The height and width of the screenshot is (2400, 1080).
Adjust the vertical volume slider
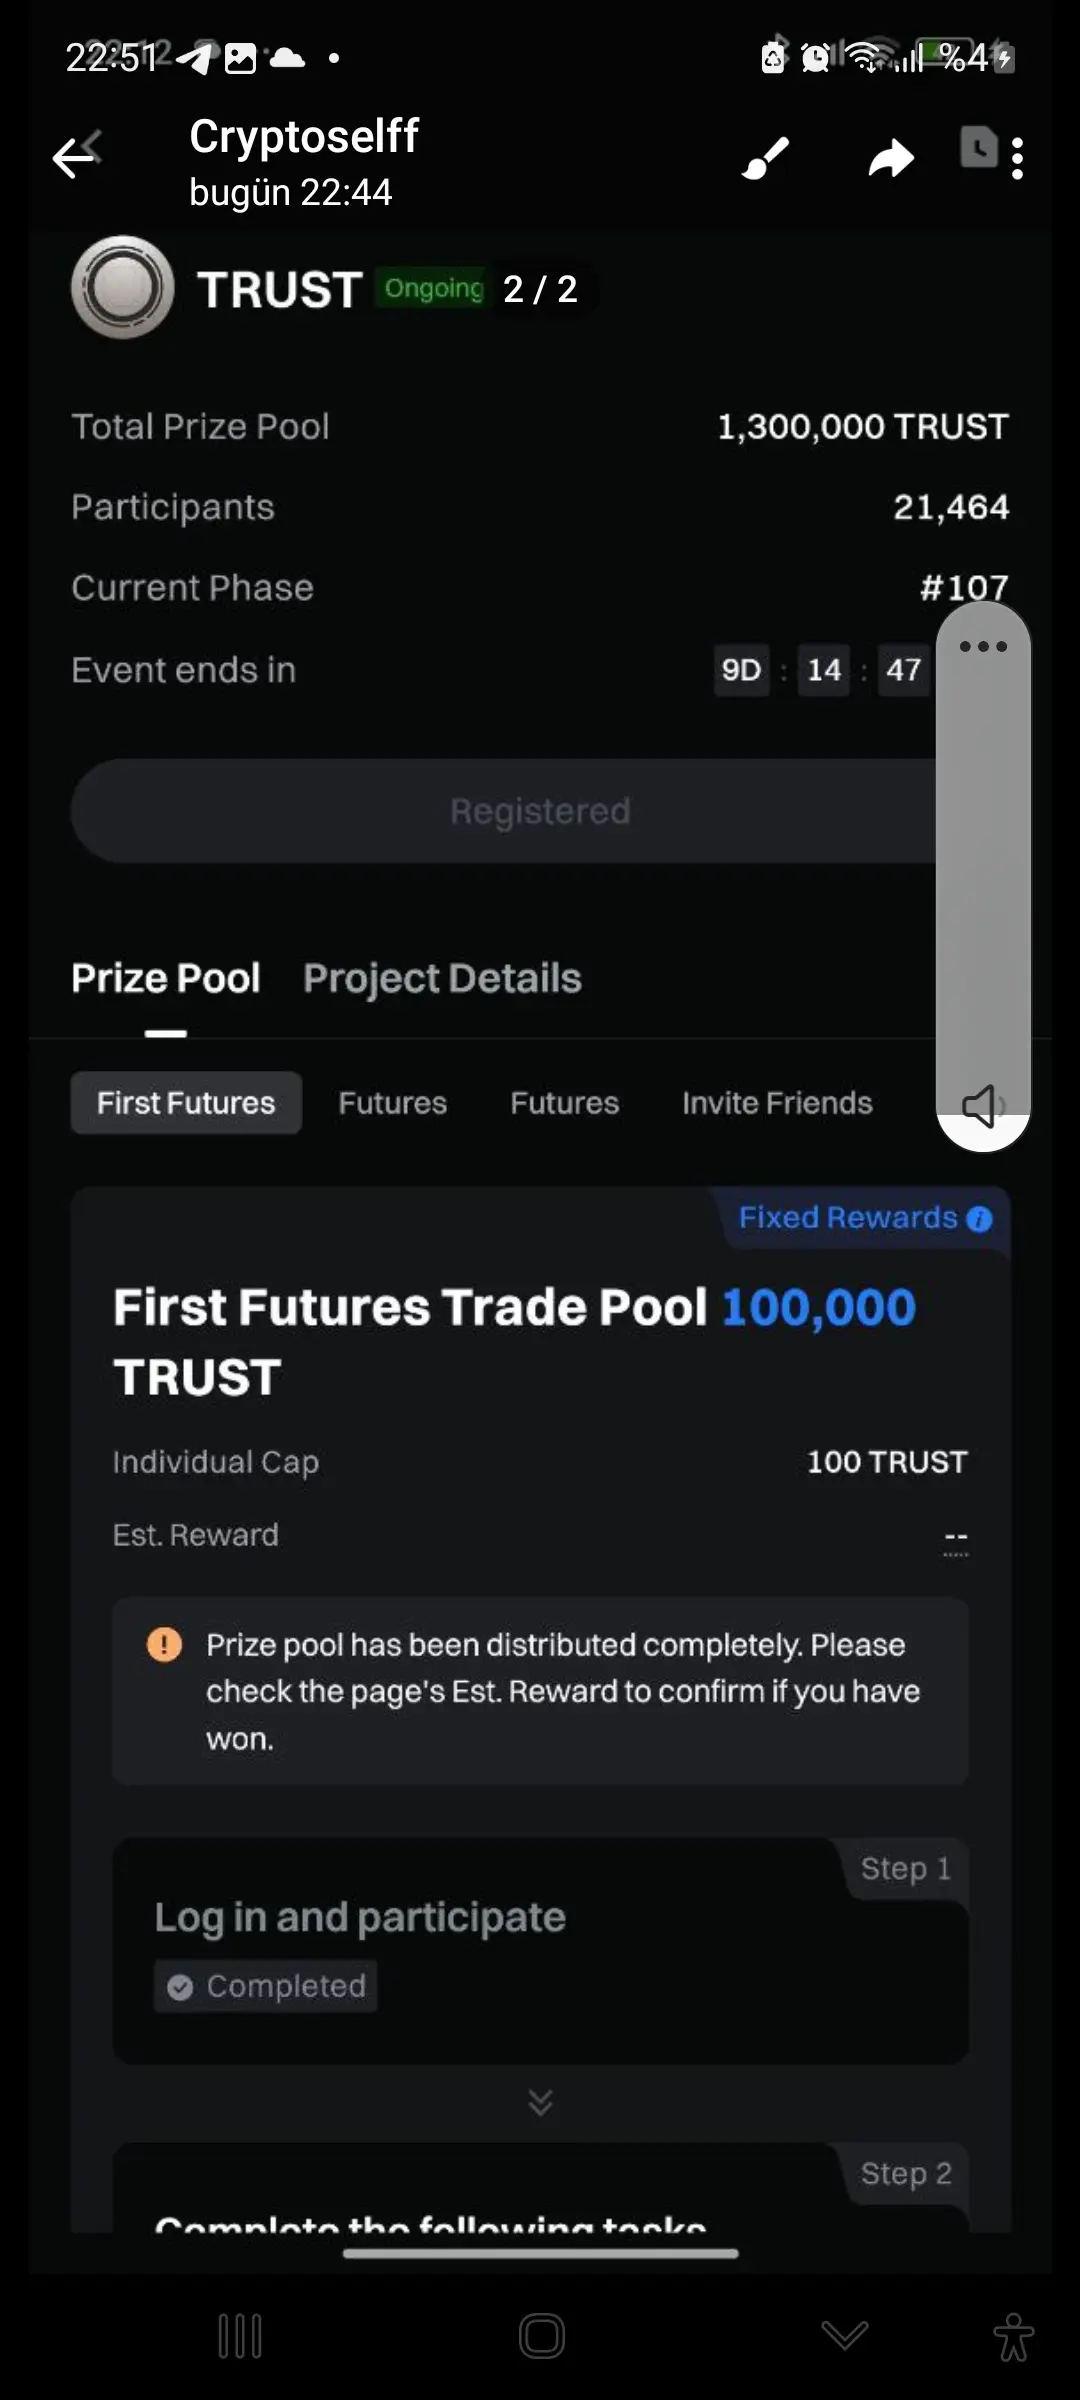coord(983,870)
